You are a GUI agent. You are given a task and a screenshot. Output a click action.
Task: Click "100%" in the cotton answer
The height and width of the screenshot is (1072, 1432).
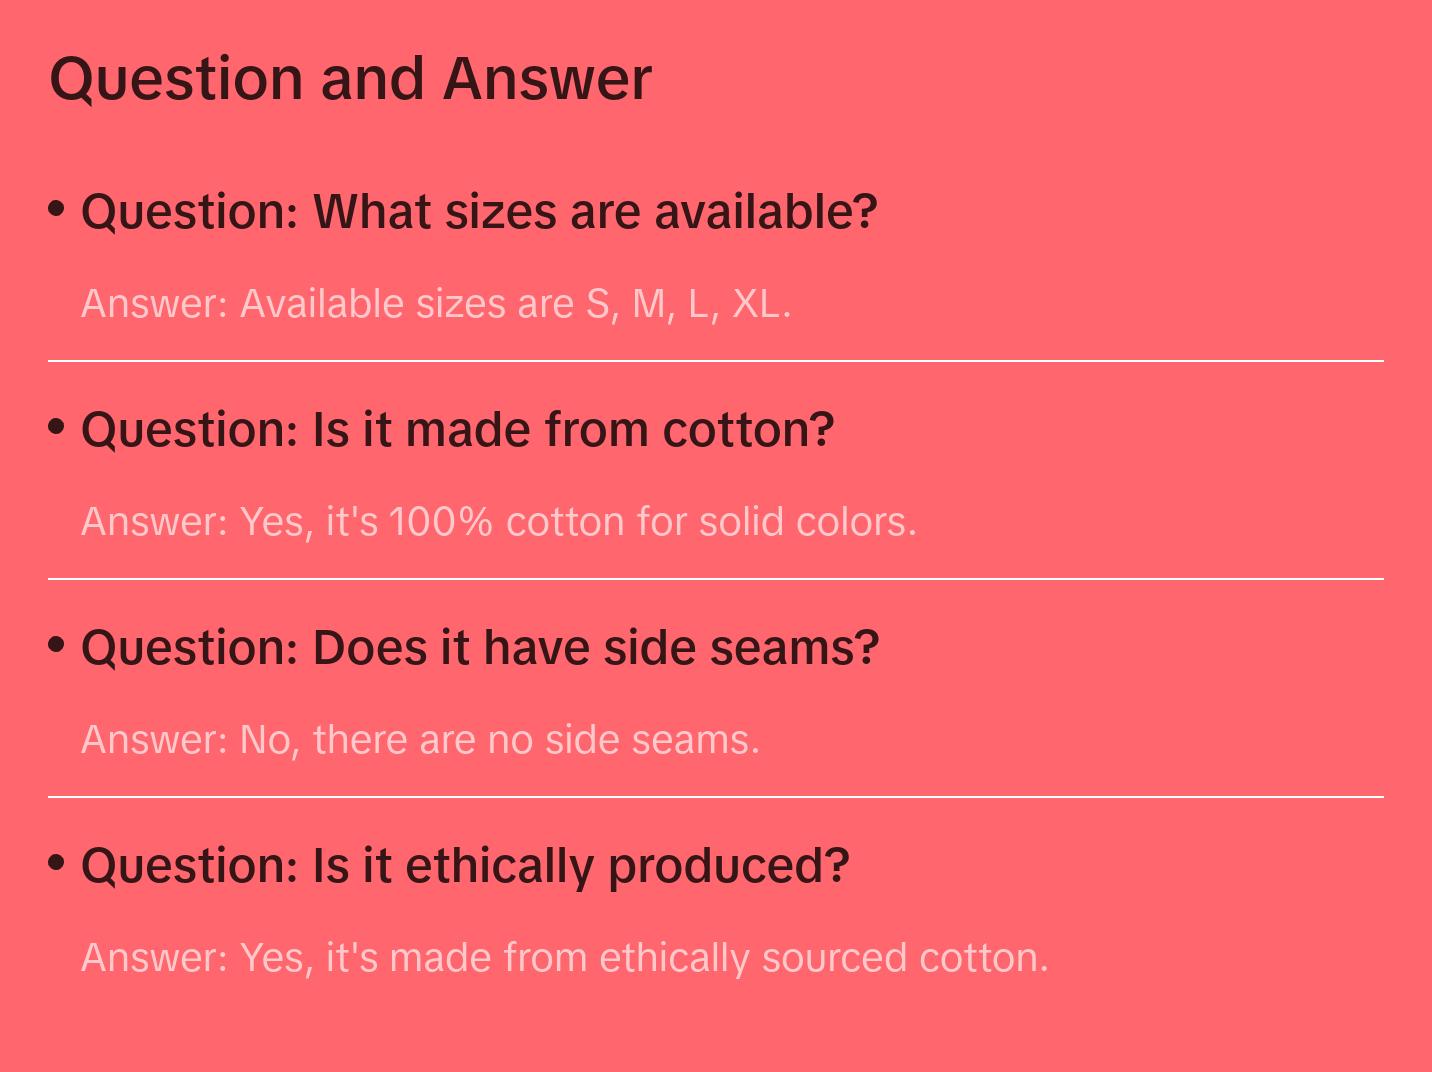pos(440,522)
